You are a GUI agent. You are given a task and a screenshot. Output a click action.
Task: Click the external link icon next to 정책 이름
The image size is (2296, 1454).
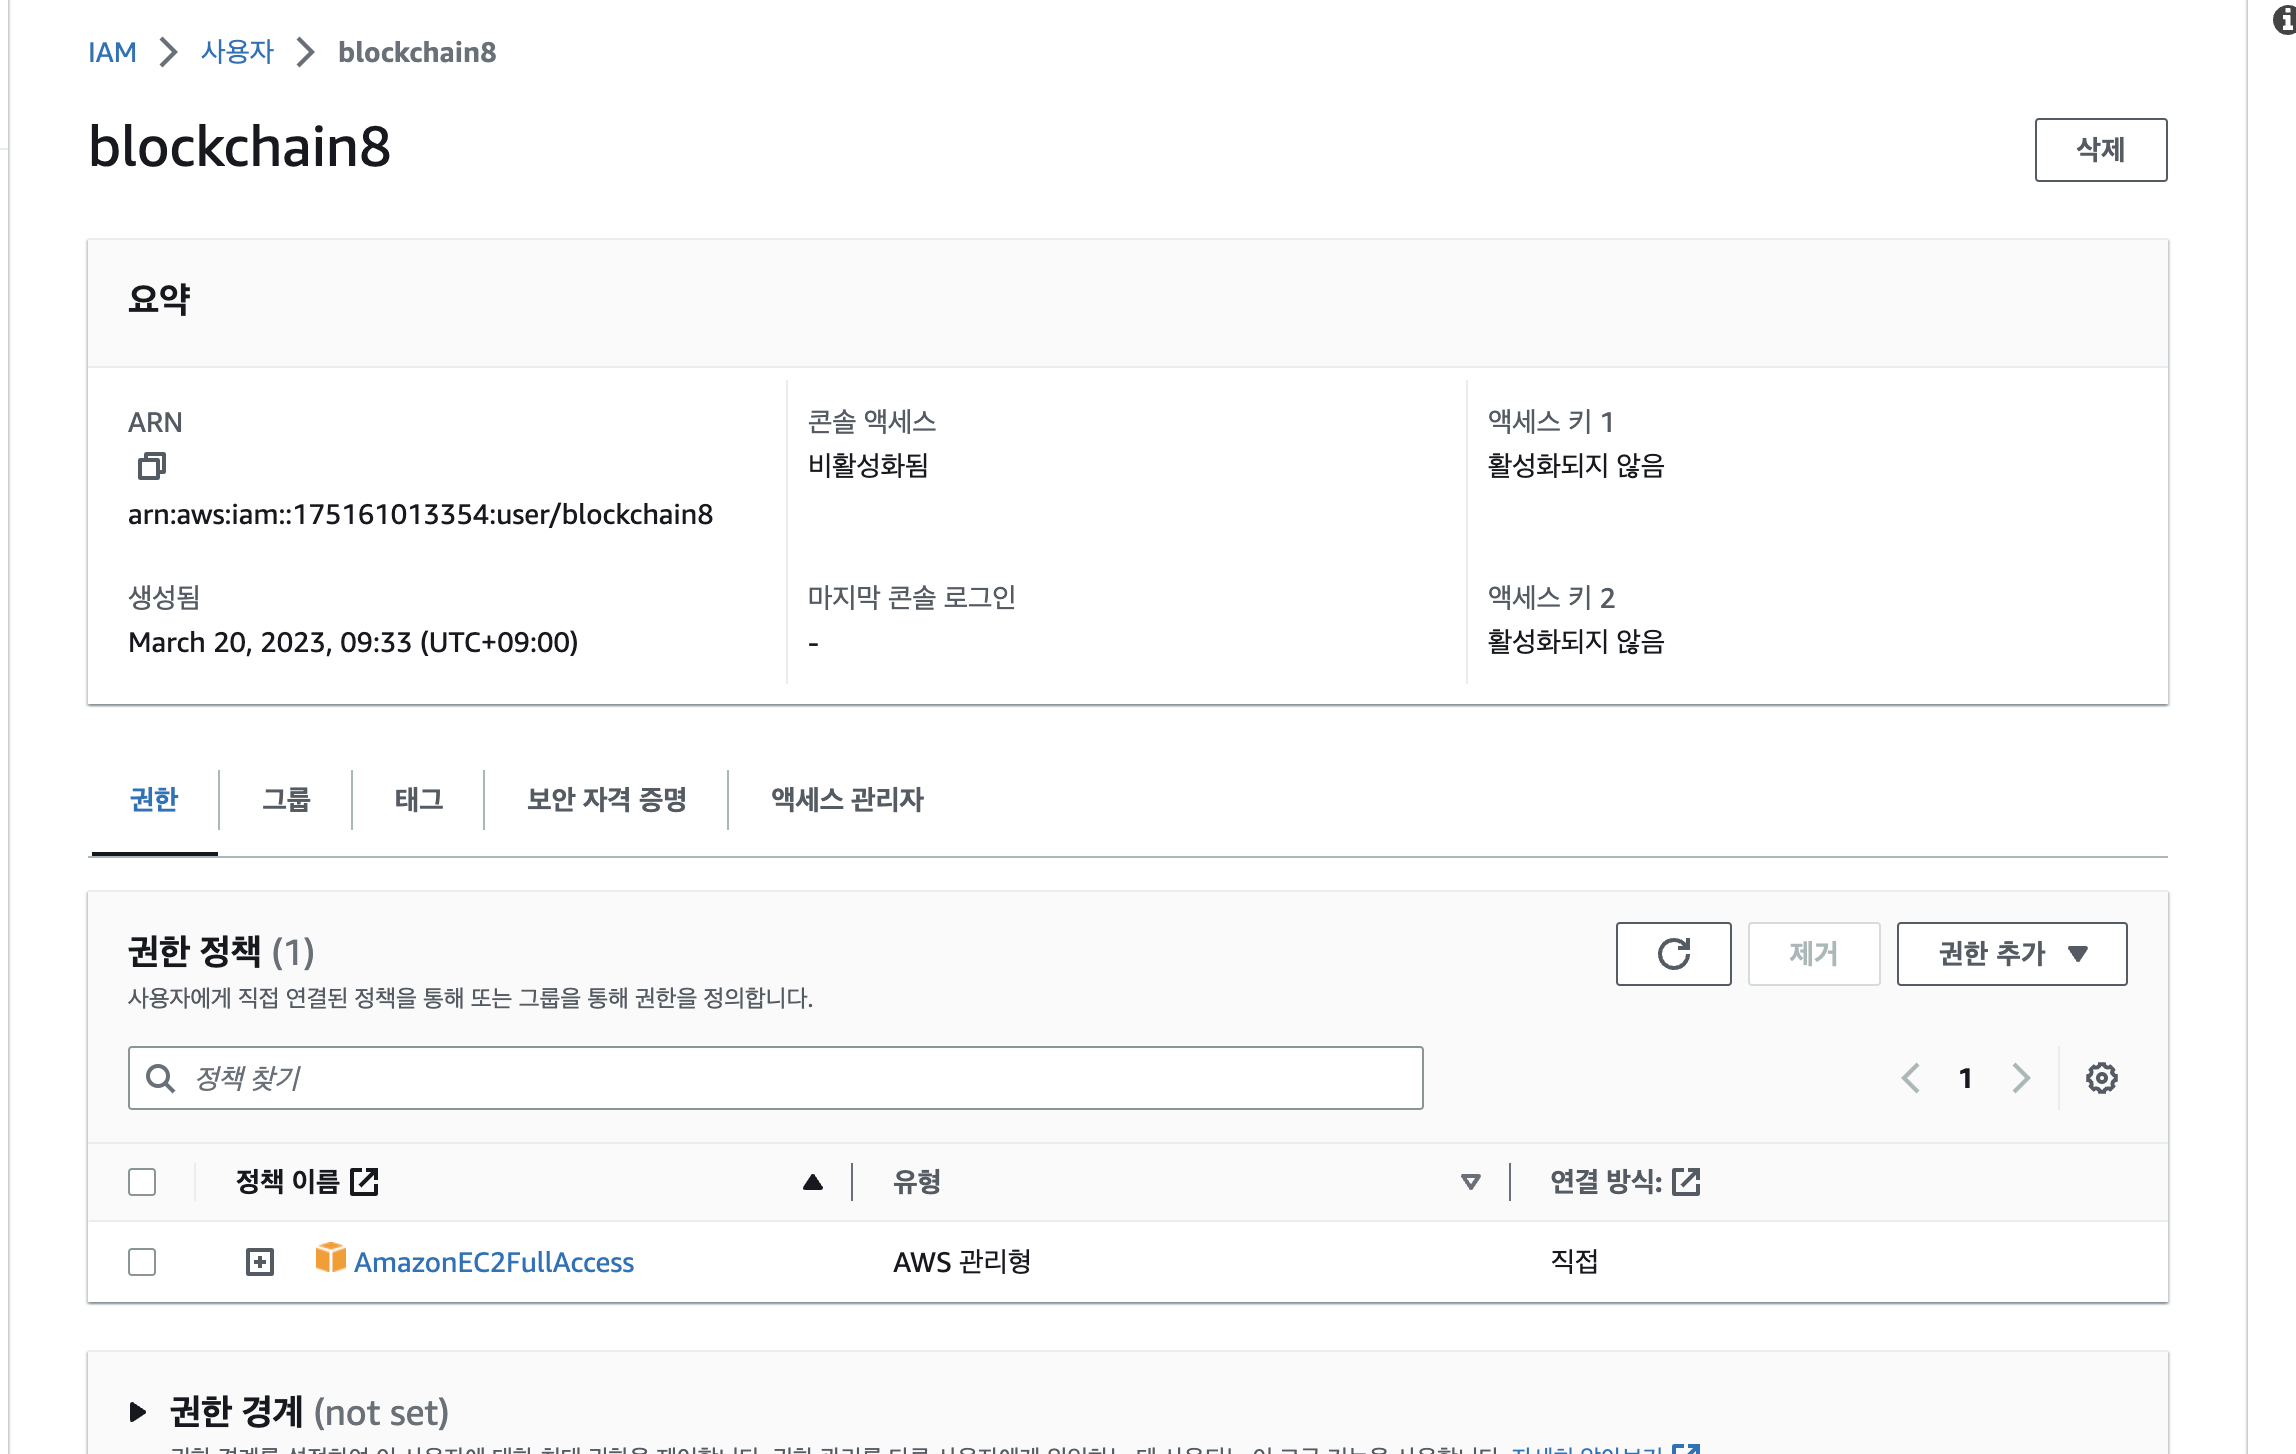tap(365, 1182)
